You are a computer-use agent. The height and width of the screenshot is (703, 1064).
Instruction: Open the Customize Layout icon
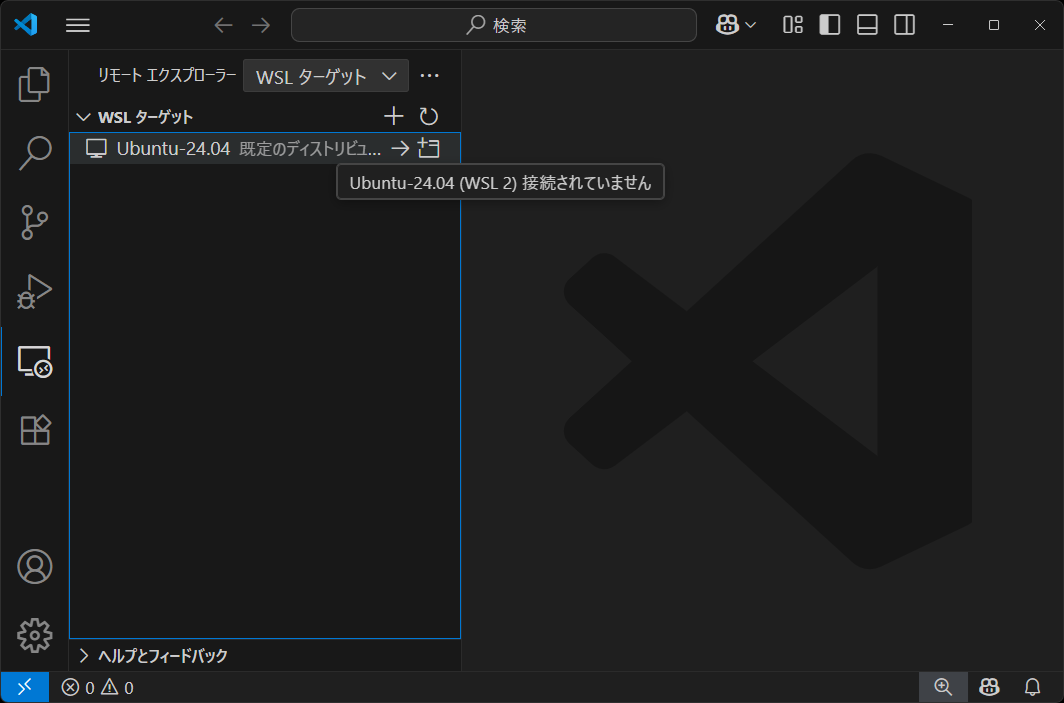[793, 25]
